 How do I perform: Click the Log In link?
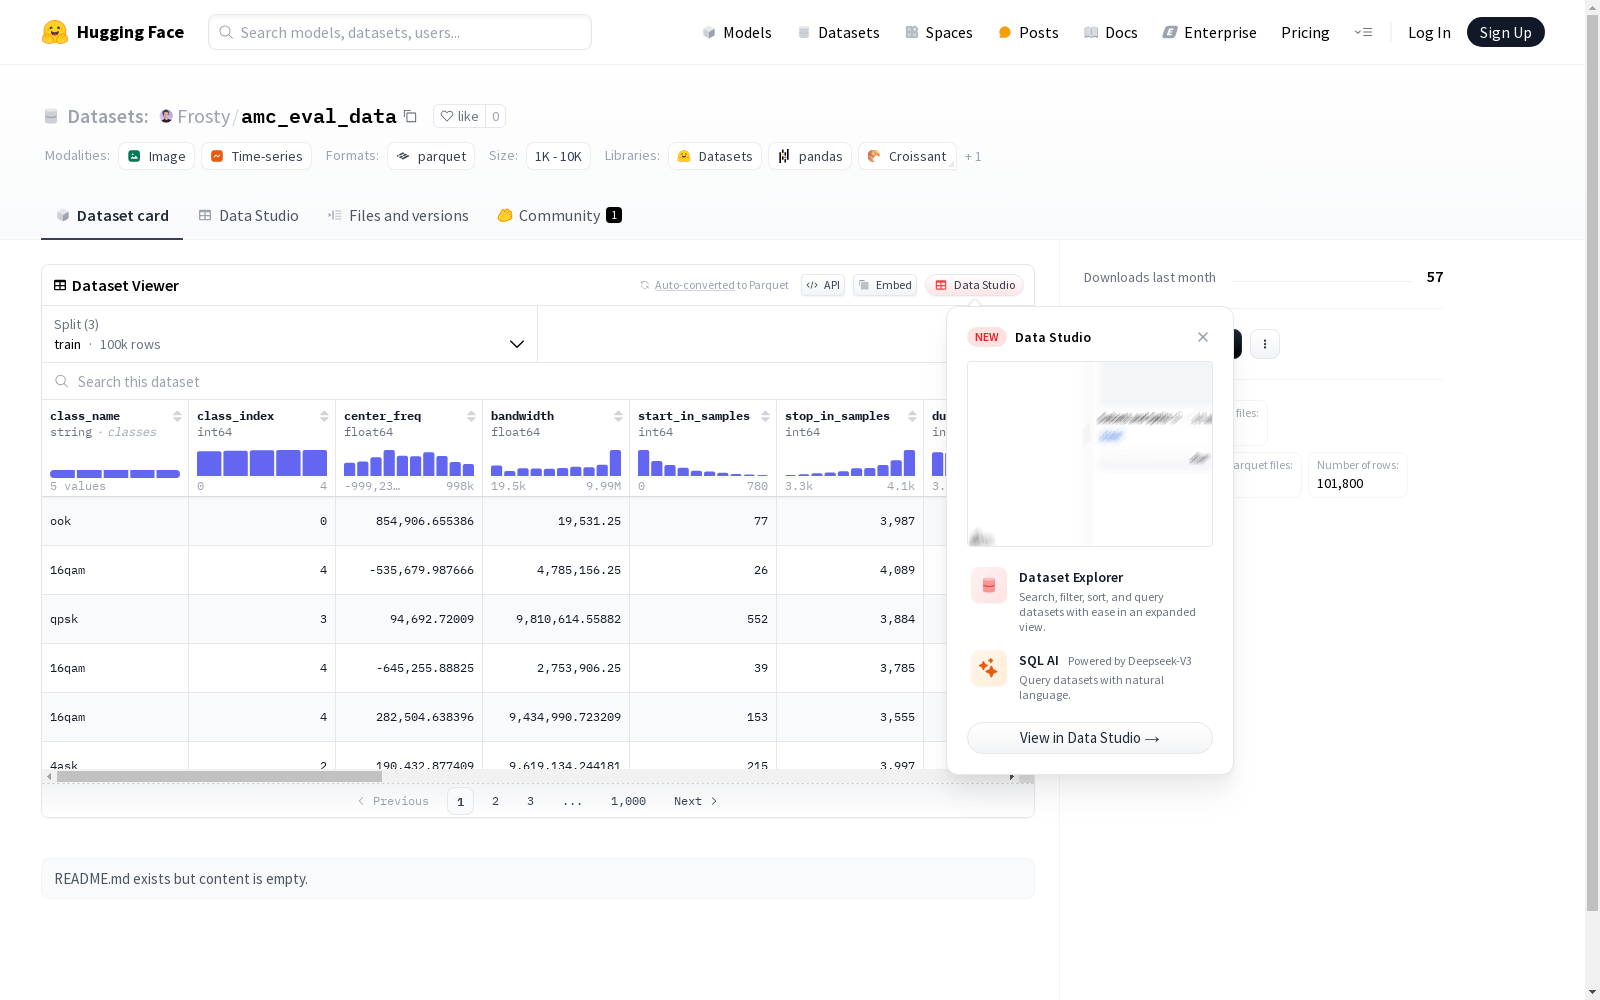[x=1429, y=32]
